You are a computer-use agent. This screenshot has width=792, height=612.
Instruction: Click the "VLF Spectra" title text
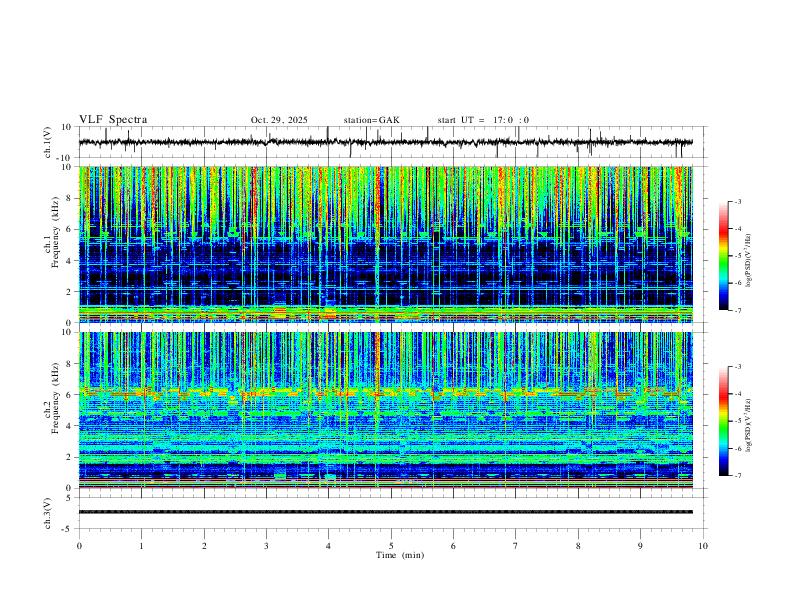click(113, 120)
